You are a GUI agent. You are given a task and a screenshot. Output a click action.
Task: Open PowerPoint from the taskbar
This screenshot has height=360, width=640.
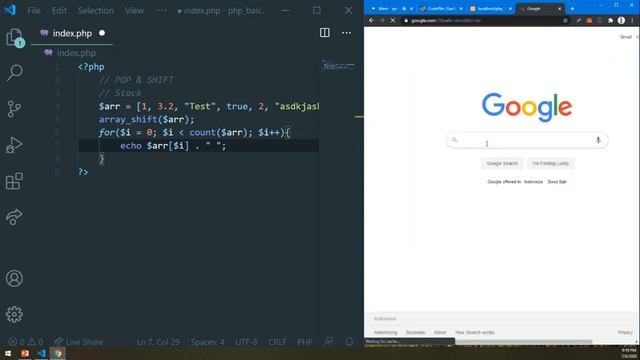[25, 353]
